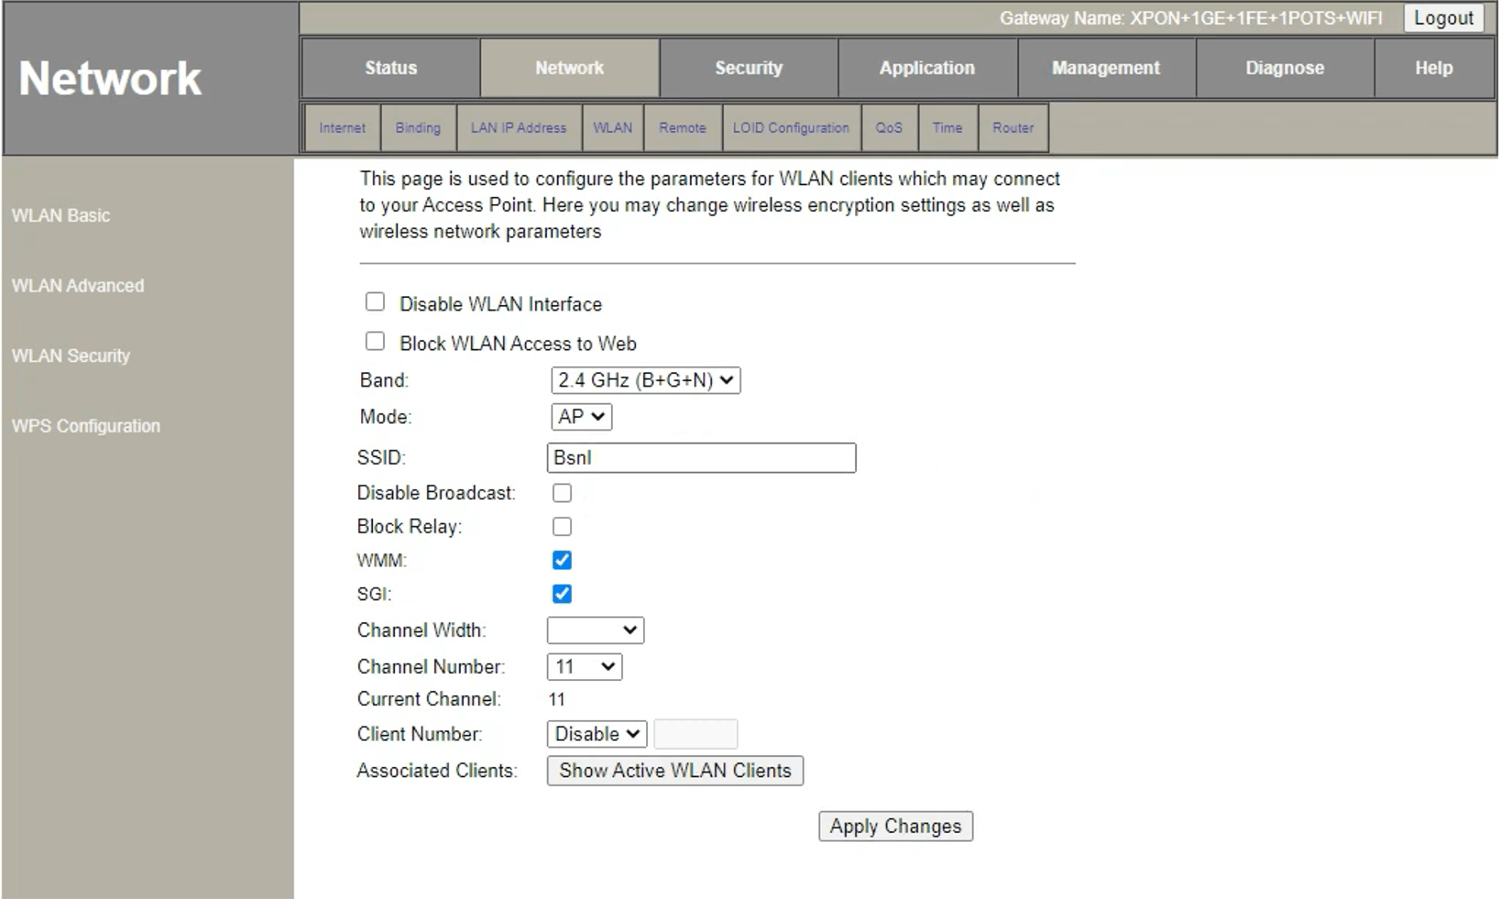The image size is (1500, 899).
Task: Expand the Mode dropdown showing AP
Action: pos(581,417)
